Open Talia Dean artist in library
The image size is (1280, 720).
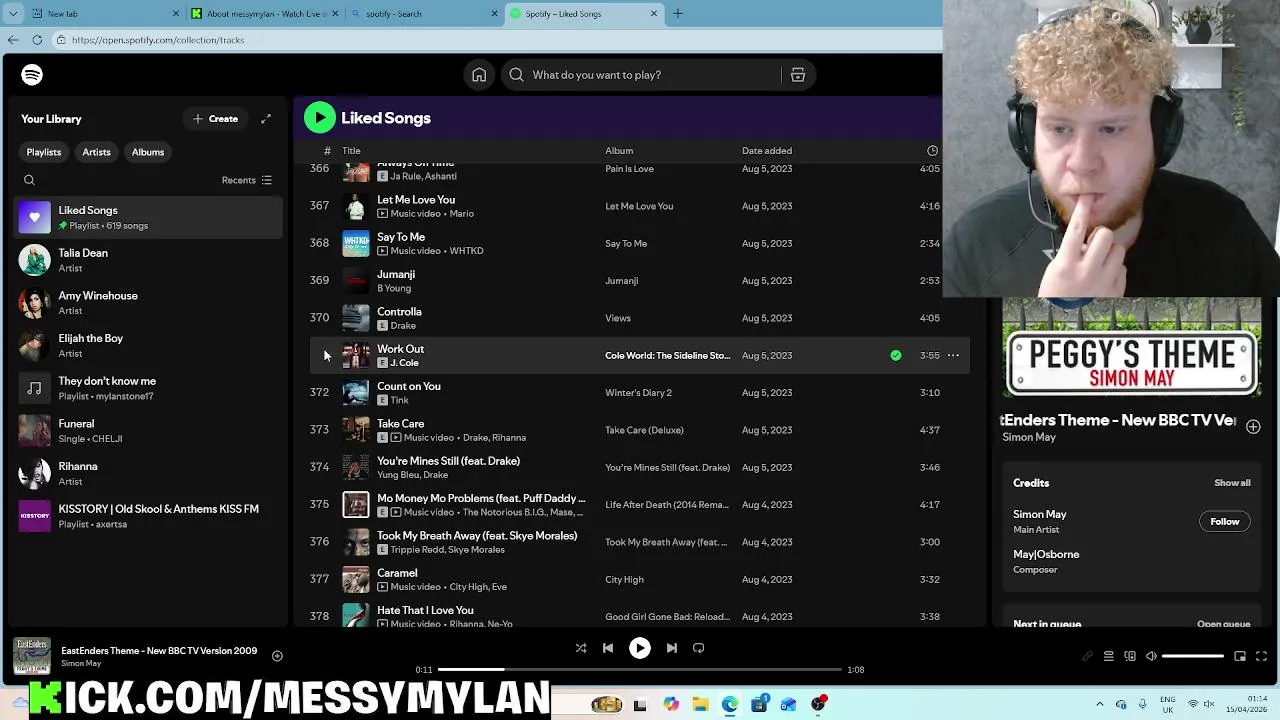[149, 260]
